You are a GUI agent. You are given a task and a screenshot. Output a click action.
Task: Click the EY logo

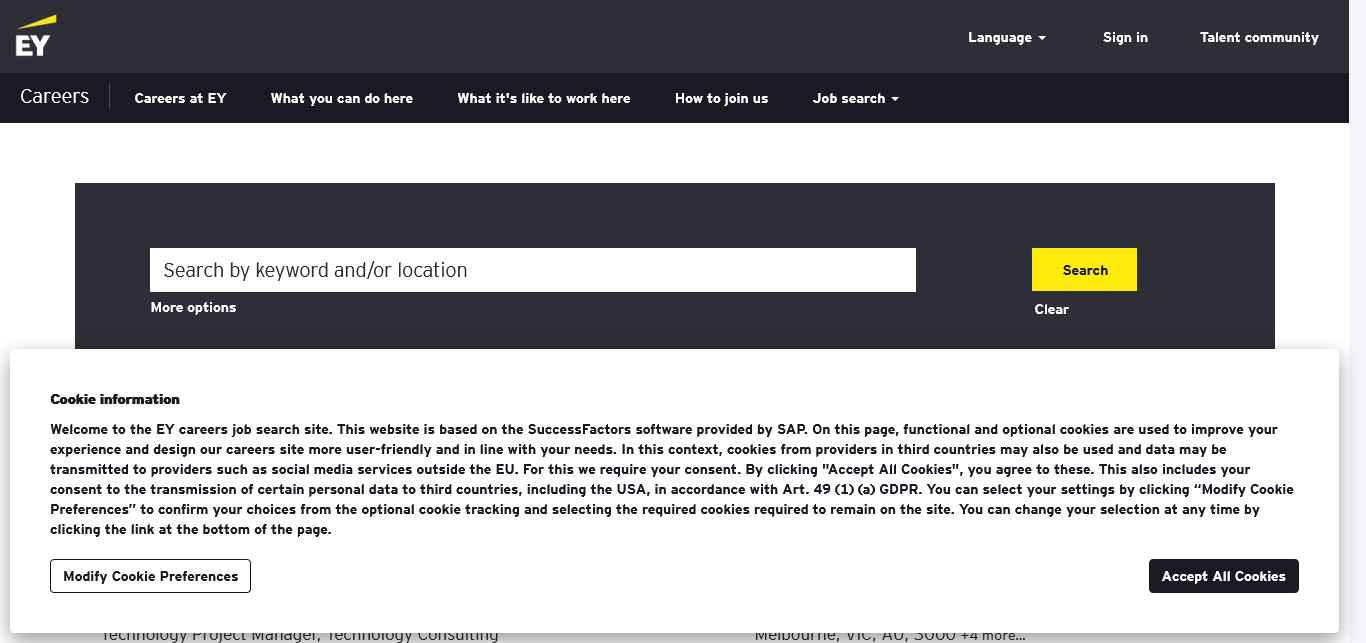click(35, 36)
